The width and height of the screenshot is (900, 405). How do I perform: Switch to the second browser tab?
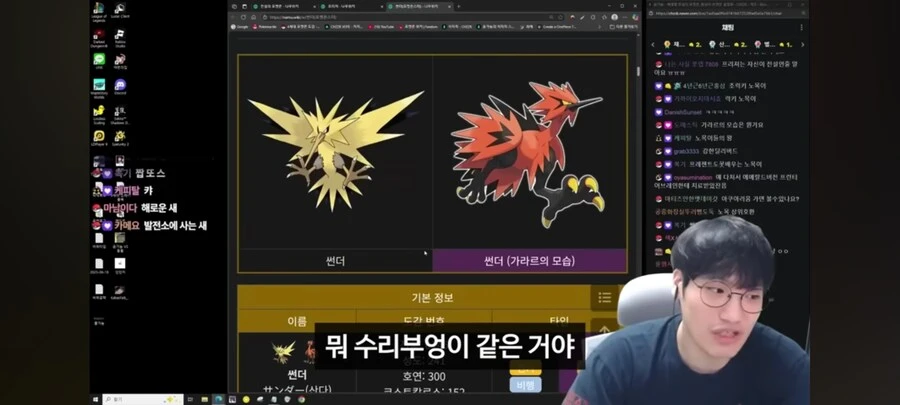[350, 6]
